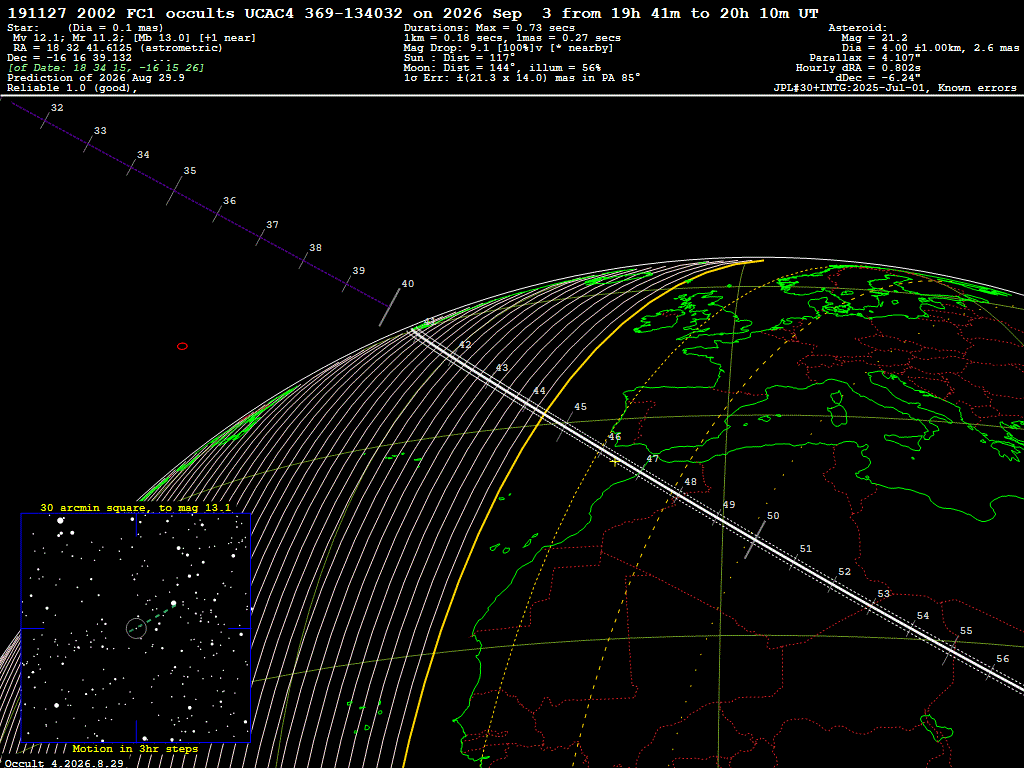The height and width of the screenshot is (768, 1024).
Task: Click minute marker 53 on the white track
Action: pos(883,594)
